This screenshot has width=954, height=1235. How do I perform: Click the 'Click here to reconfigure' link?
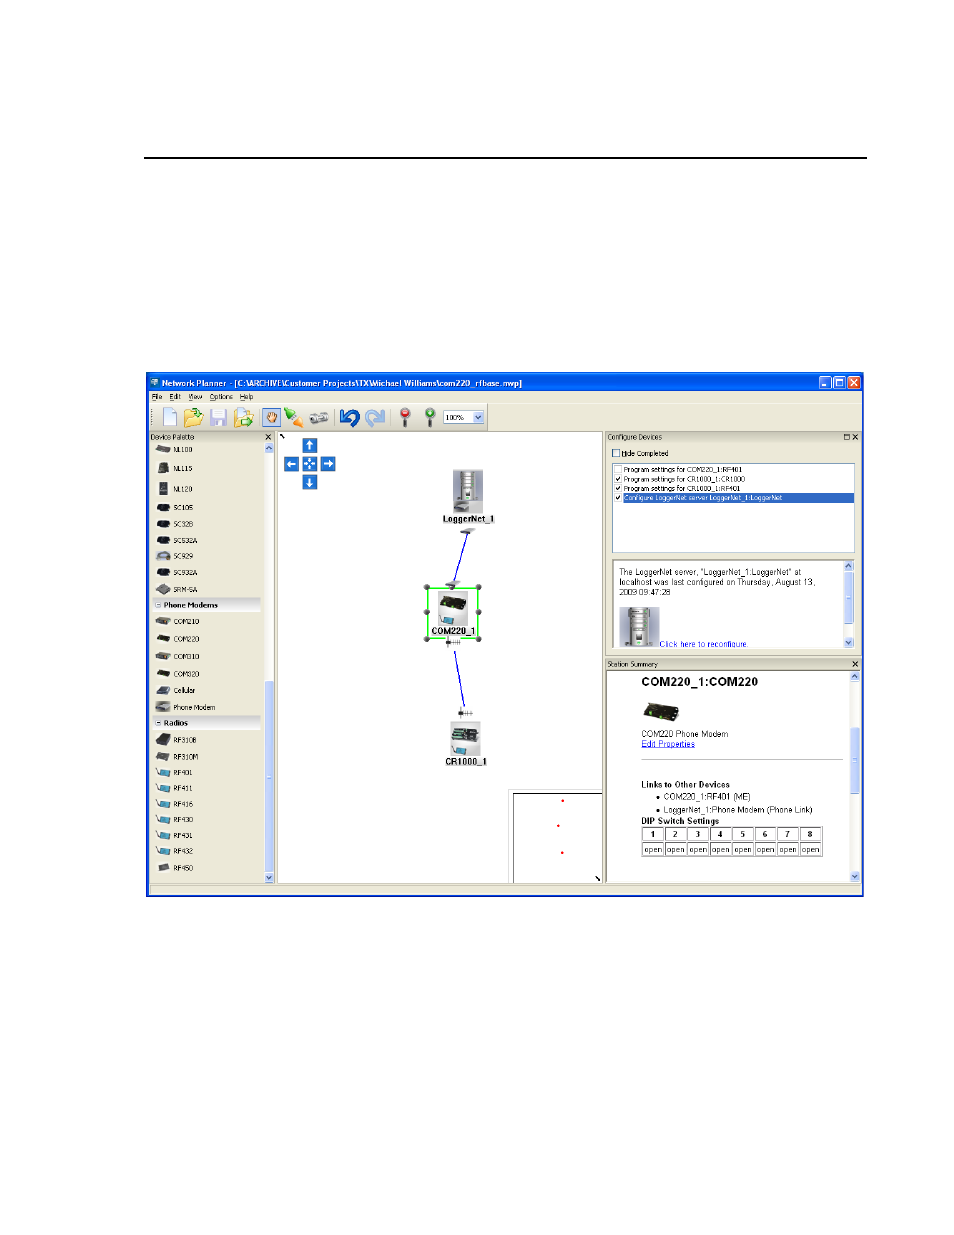click(703, 645)
